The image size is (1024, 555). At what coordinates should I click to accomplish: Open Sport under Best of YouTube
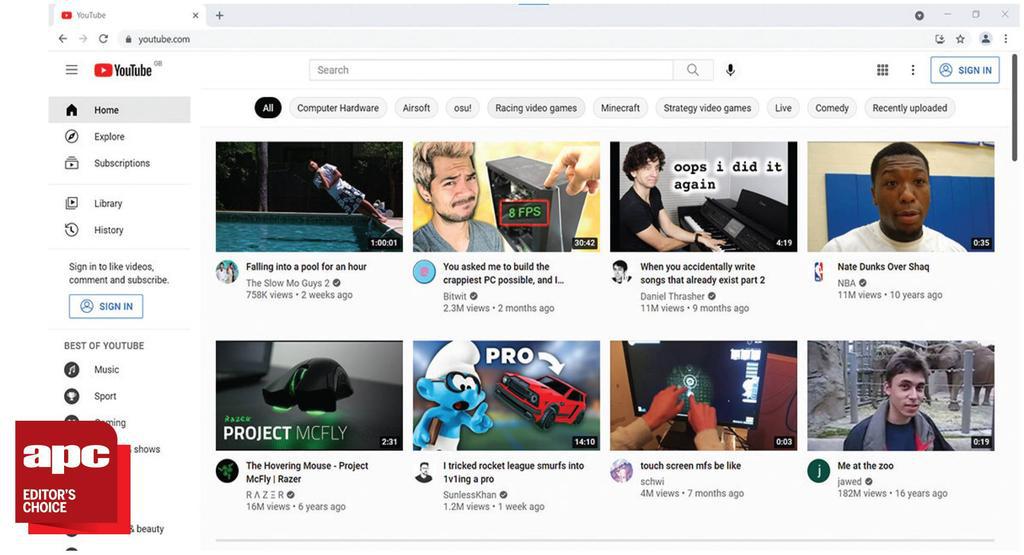click(x=120, y=396)
